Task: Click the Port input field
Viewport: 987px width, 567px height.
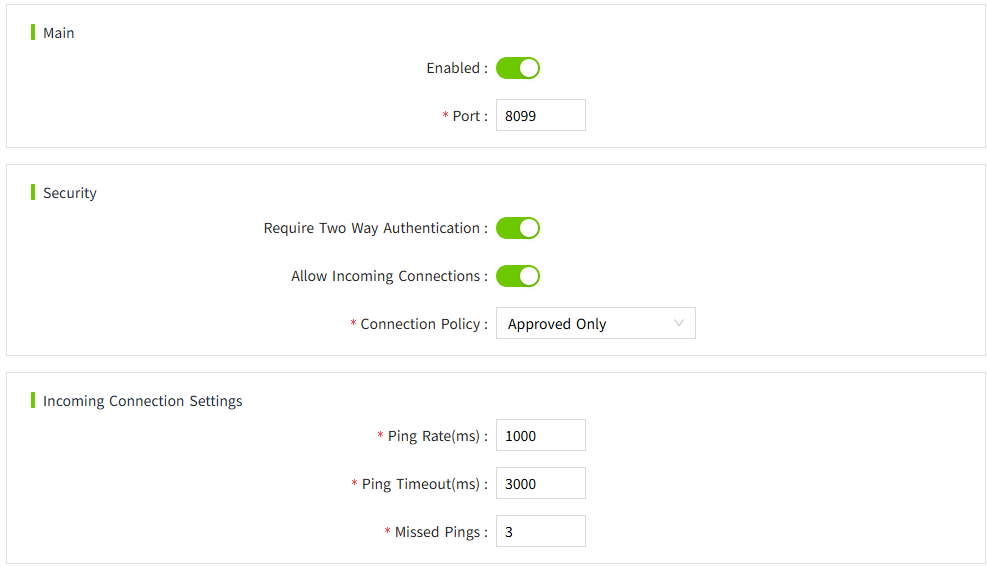Action: coord(540,116)
